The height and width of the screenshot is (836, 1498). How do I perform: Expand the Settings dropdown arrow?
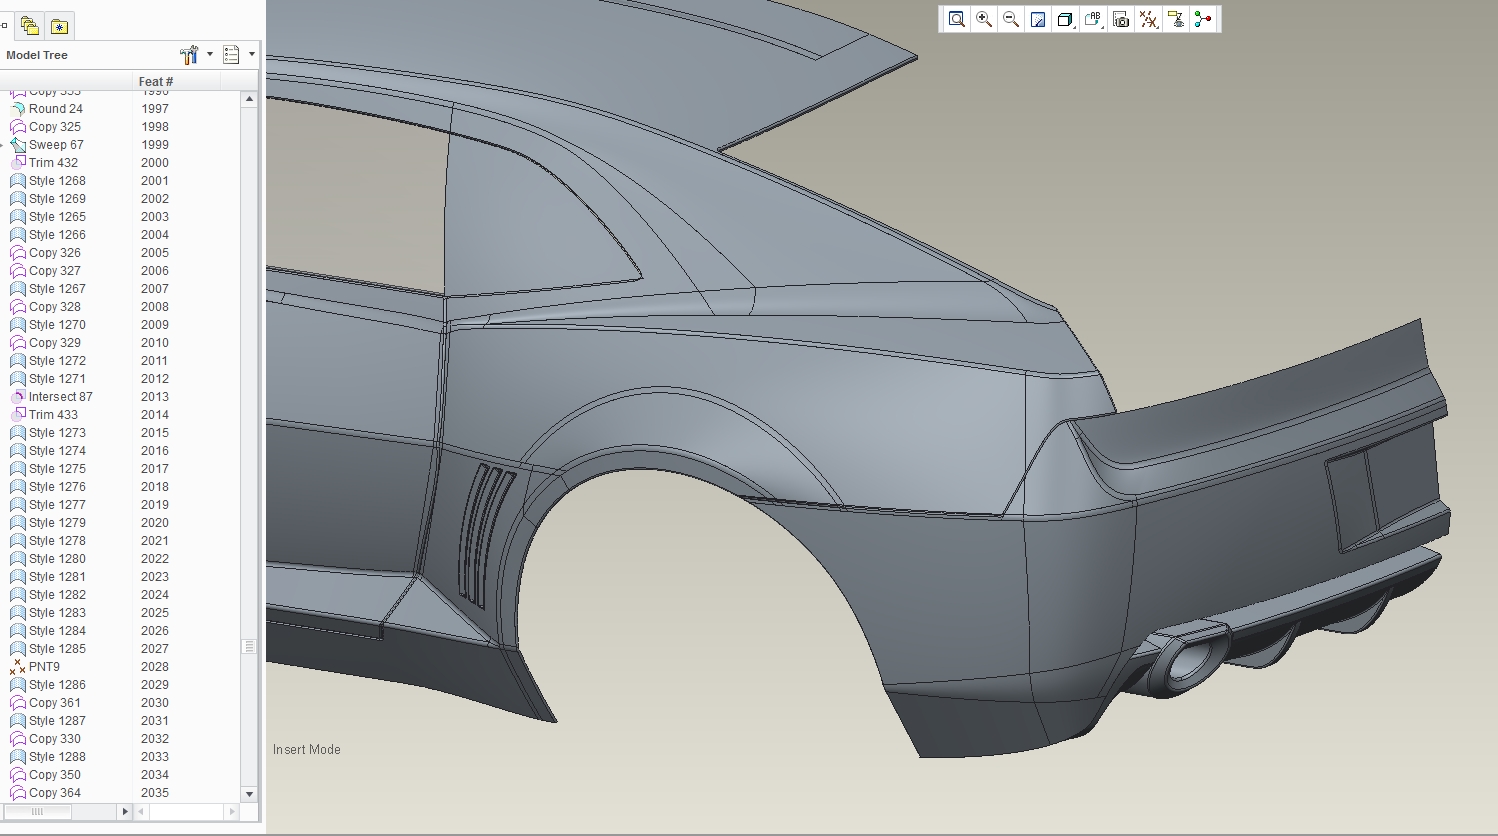click(210, 55)
